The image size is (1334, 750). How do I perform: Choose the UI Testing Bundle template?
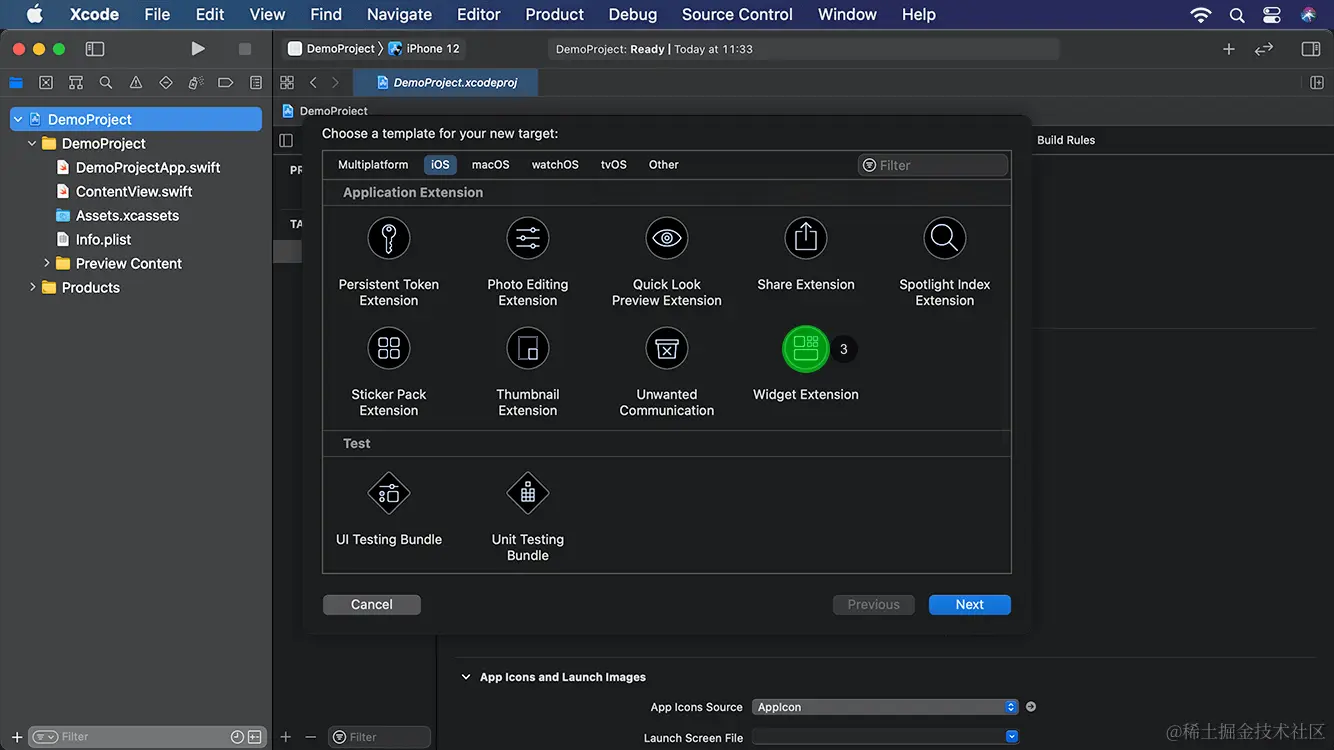pos(389,494)
